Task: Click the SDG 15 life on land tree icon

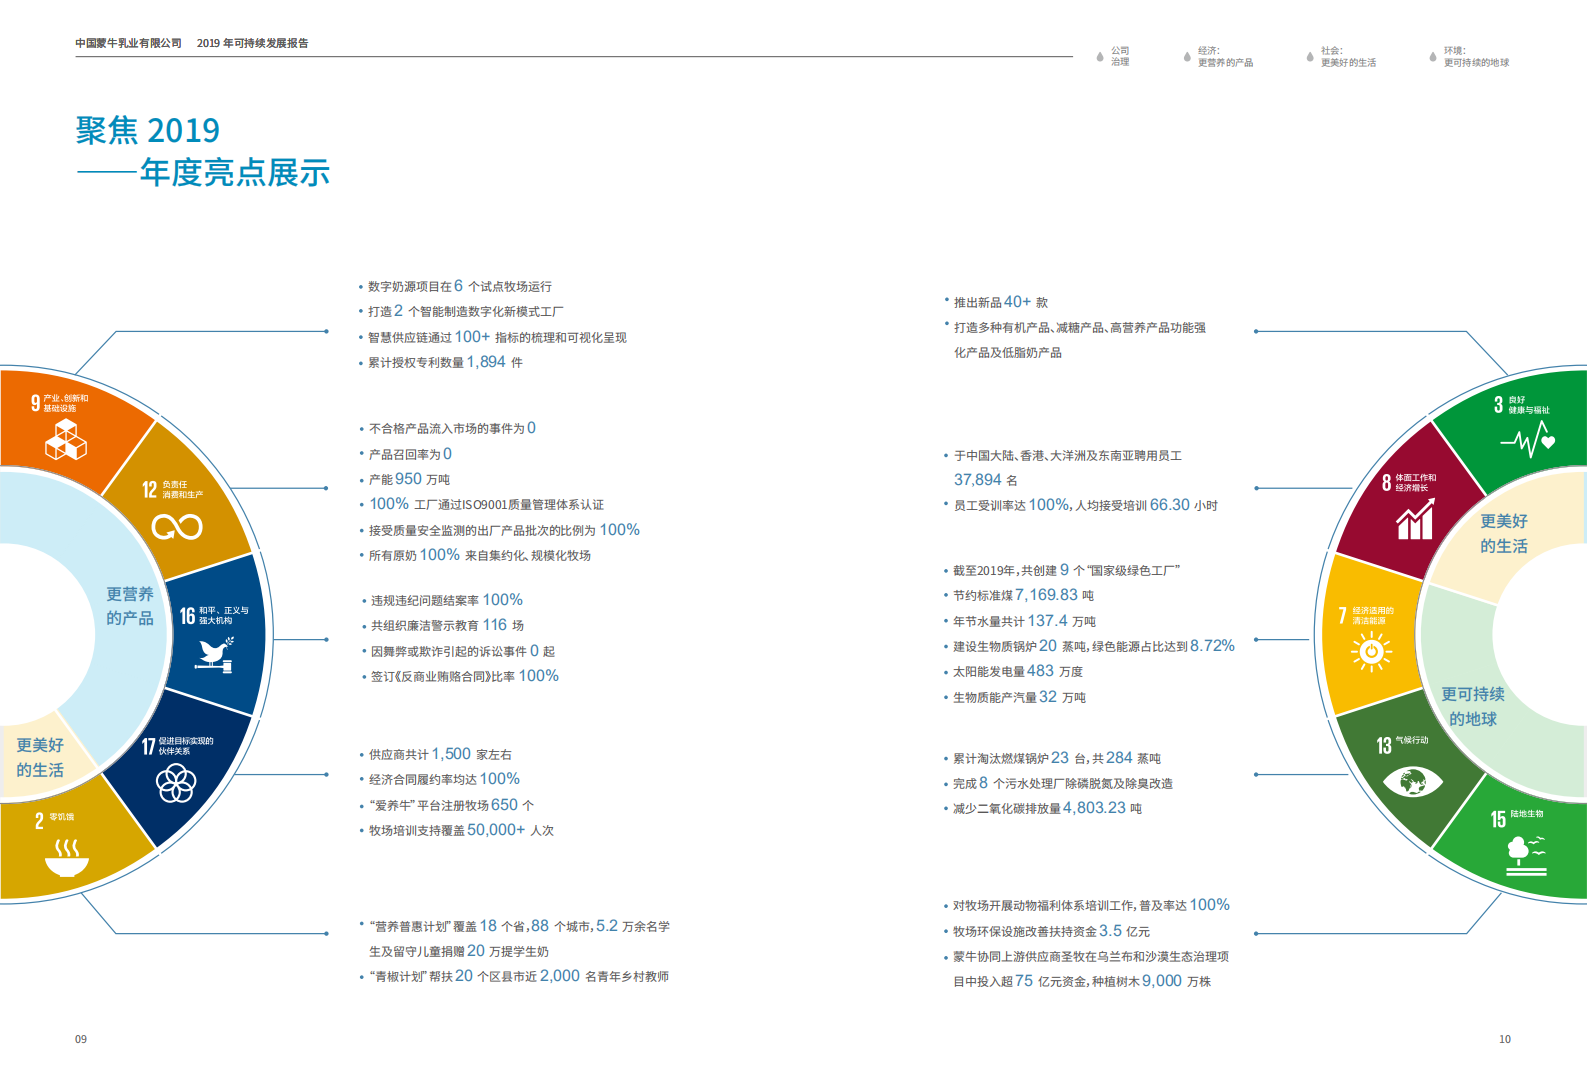Action: (1526, 856)
